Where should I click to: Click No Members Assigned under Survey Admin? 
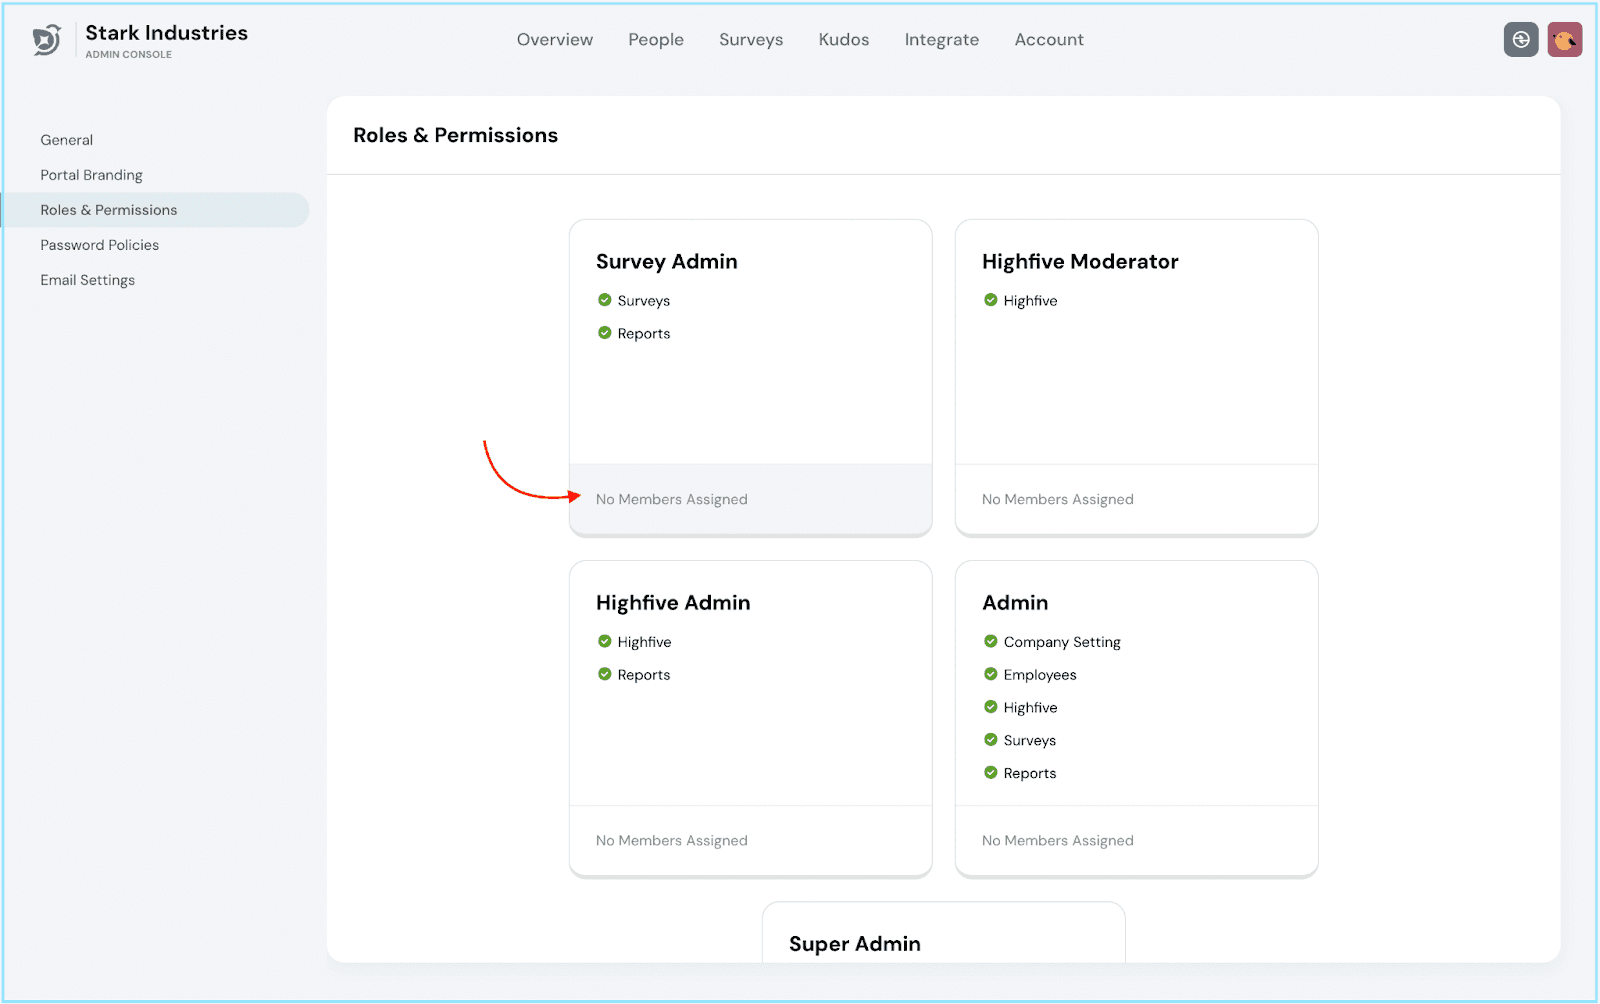(671, 499)
